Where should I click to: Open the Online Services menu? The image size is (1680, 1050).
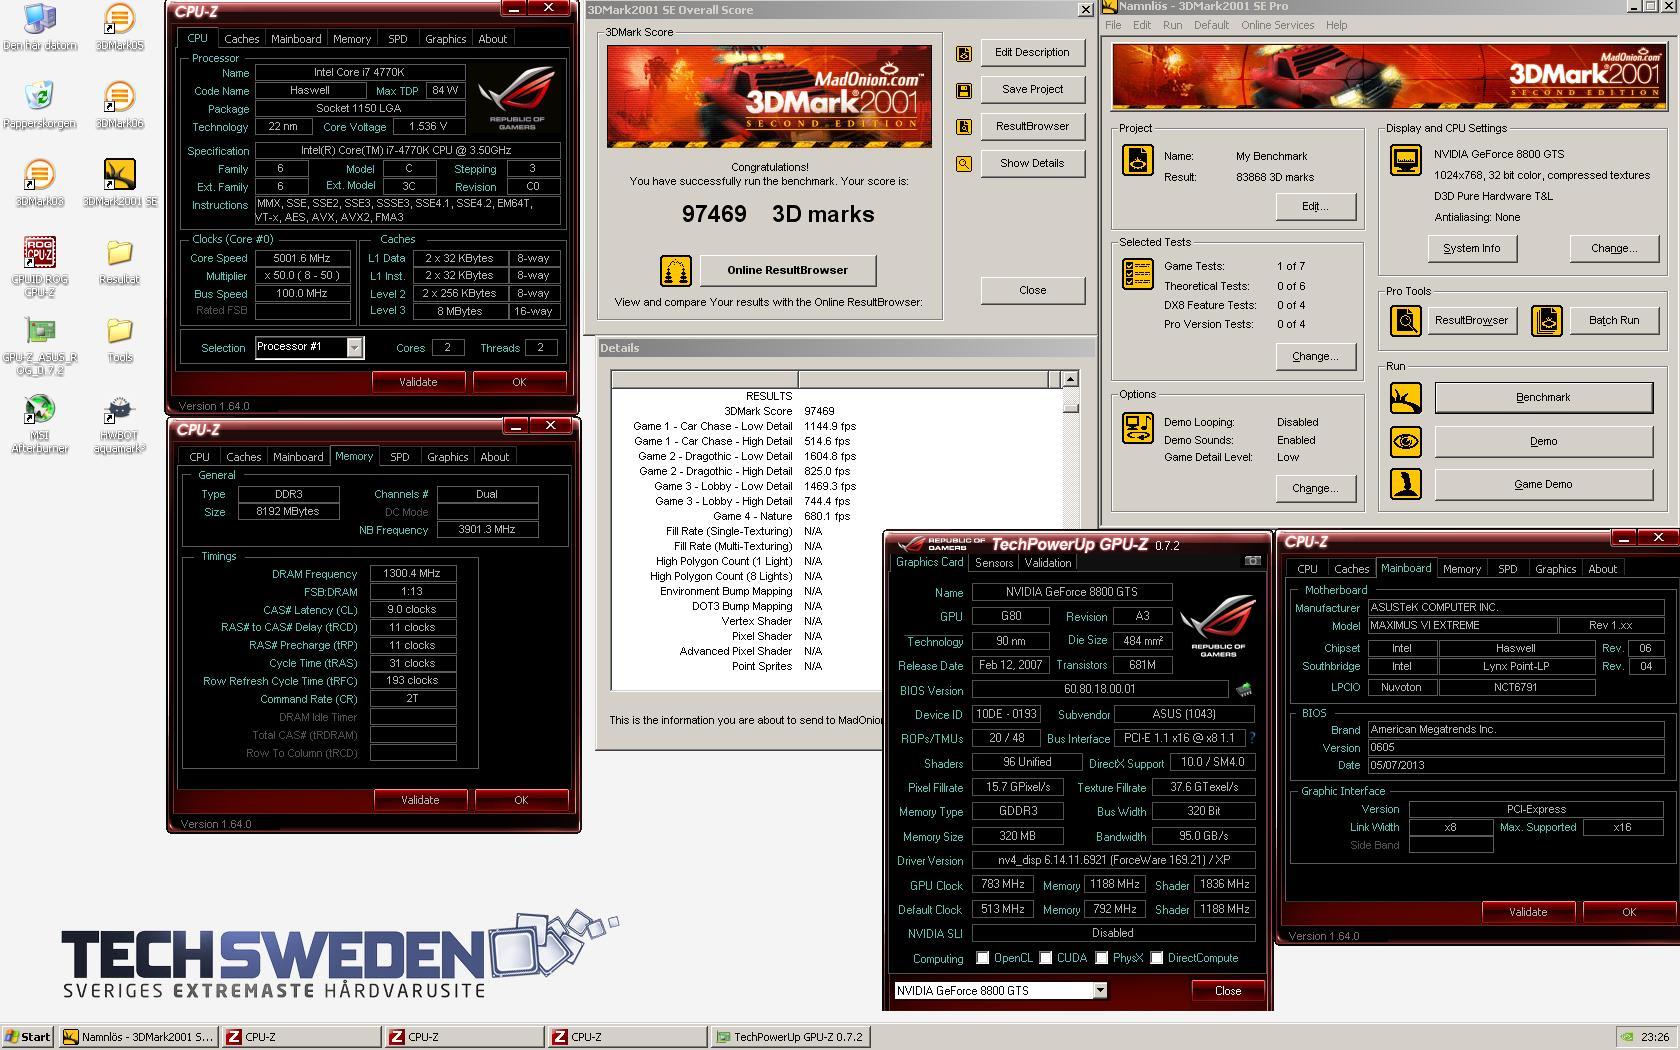[1277, 25]
